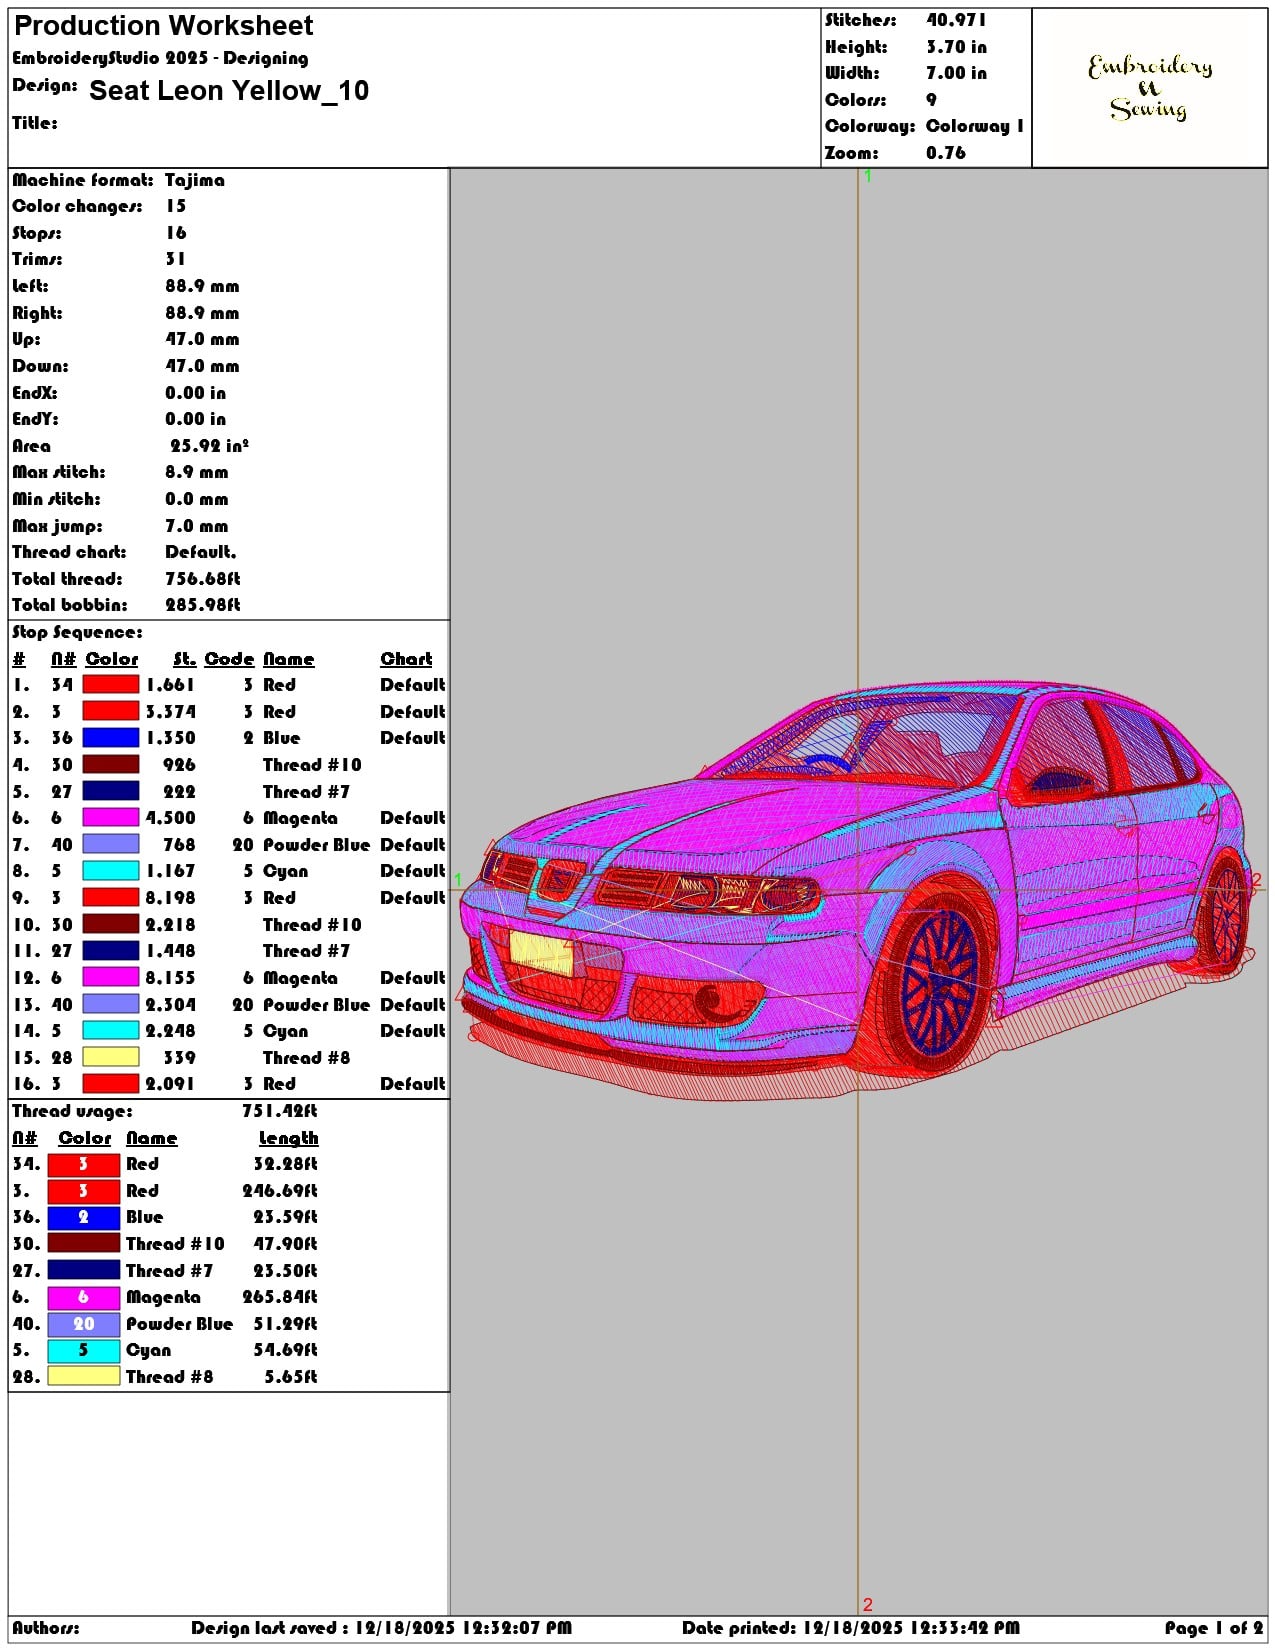1275x1650 pixels.
Task: Select the Magenta swatch numbered 6 under Thread usage
Action: (84, 1297)
